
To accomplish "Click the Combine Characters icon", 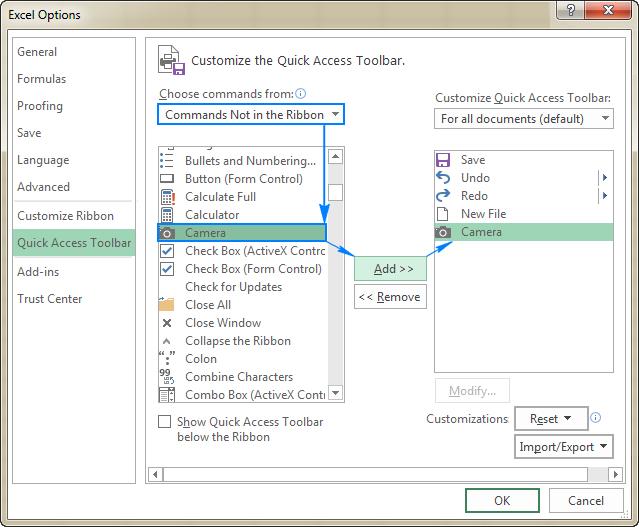I will coord(167,376).
